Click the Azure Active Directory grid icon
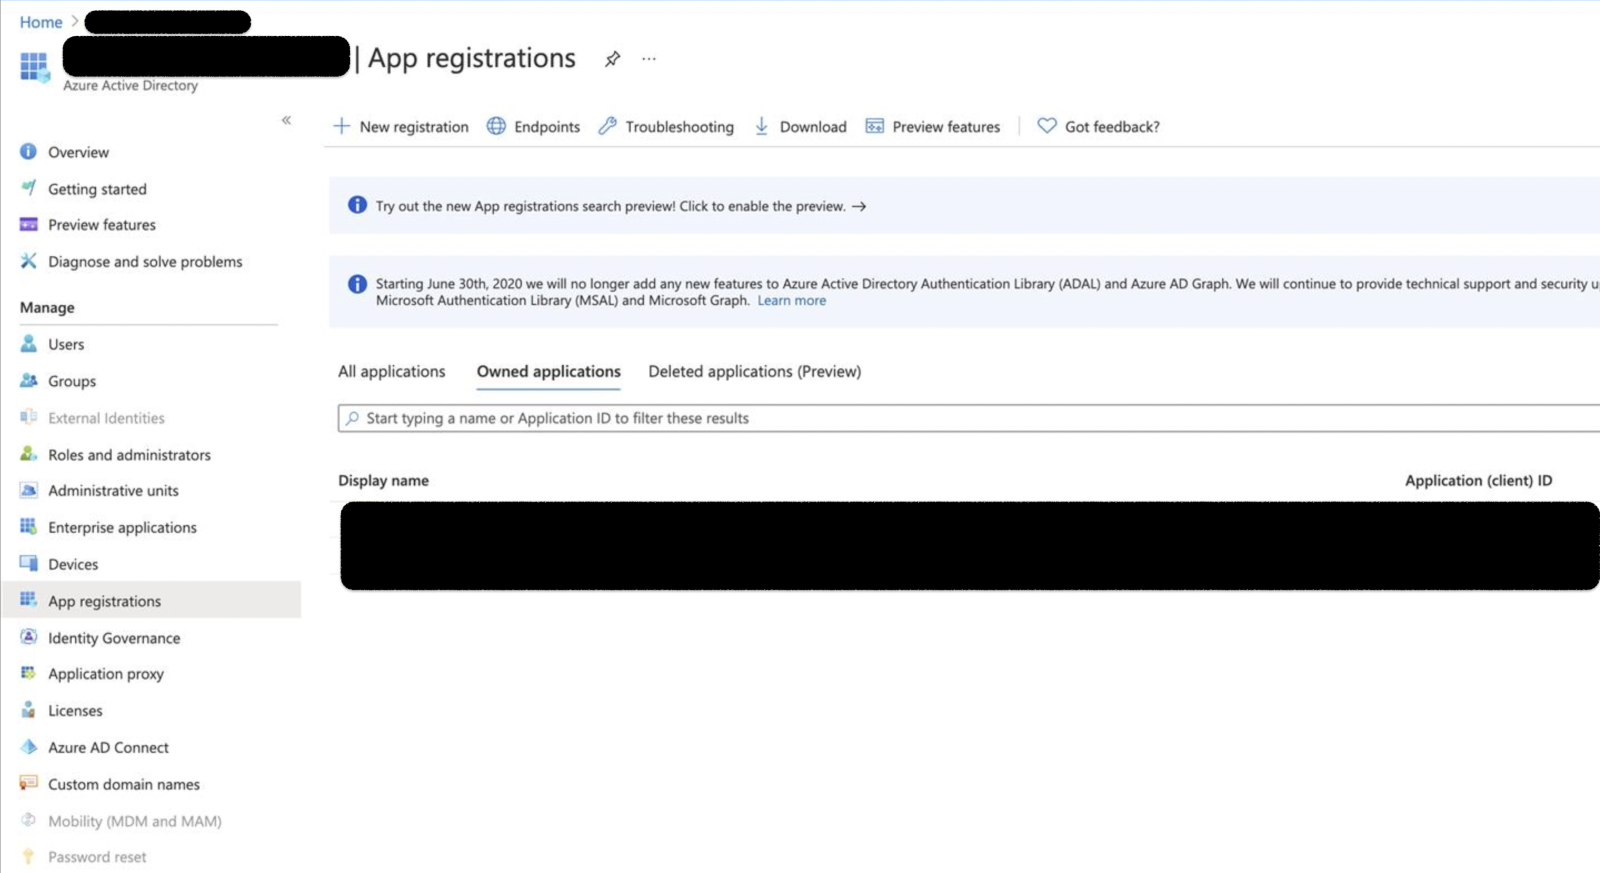Viewport: 1600px width, 873px height. 34,67
